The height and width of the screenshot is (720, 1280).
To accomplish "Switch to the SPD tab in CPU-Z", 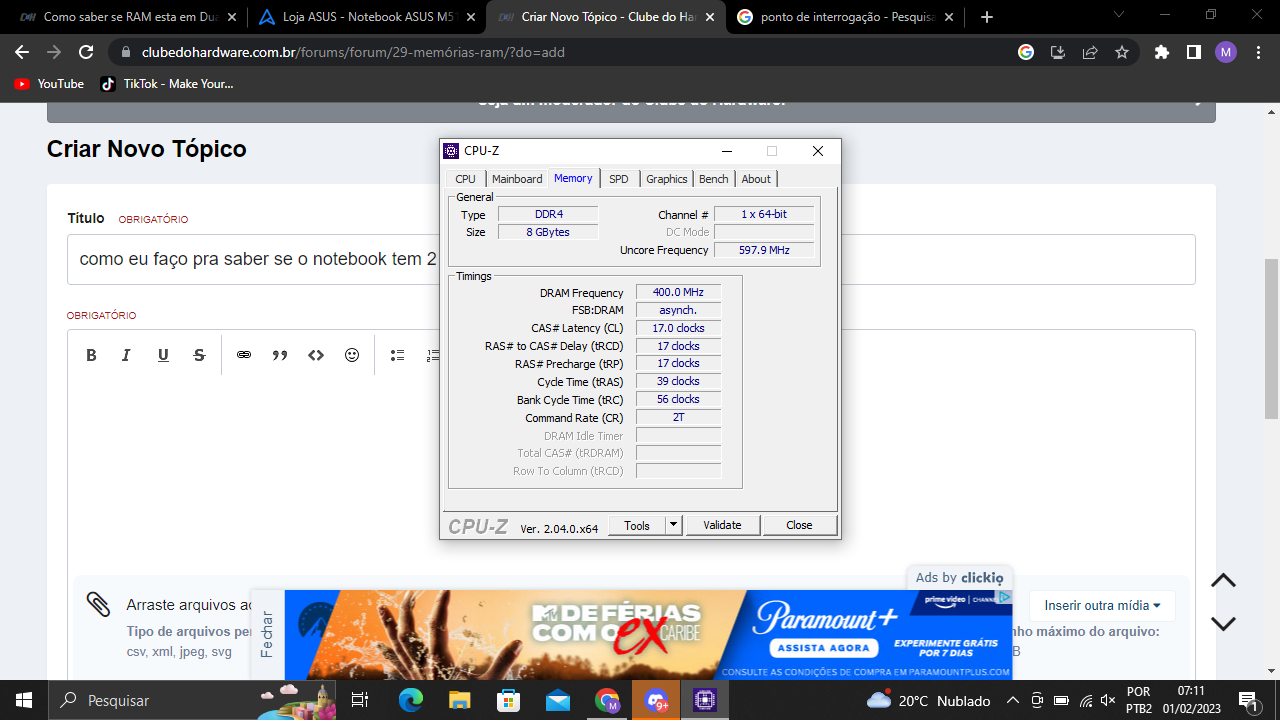I will (x=619, y=179).
